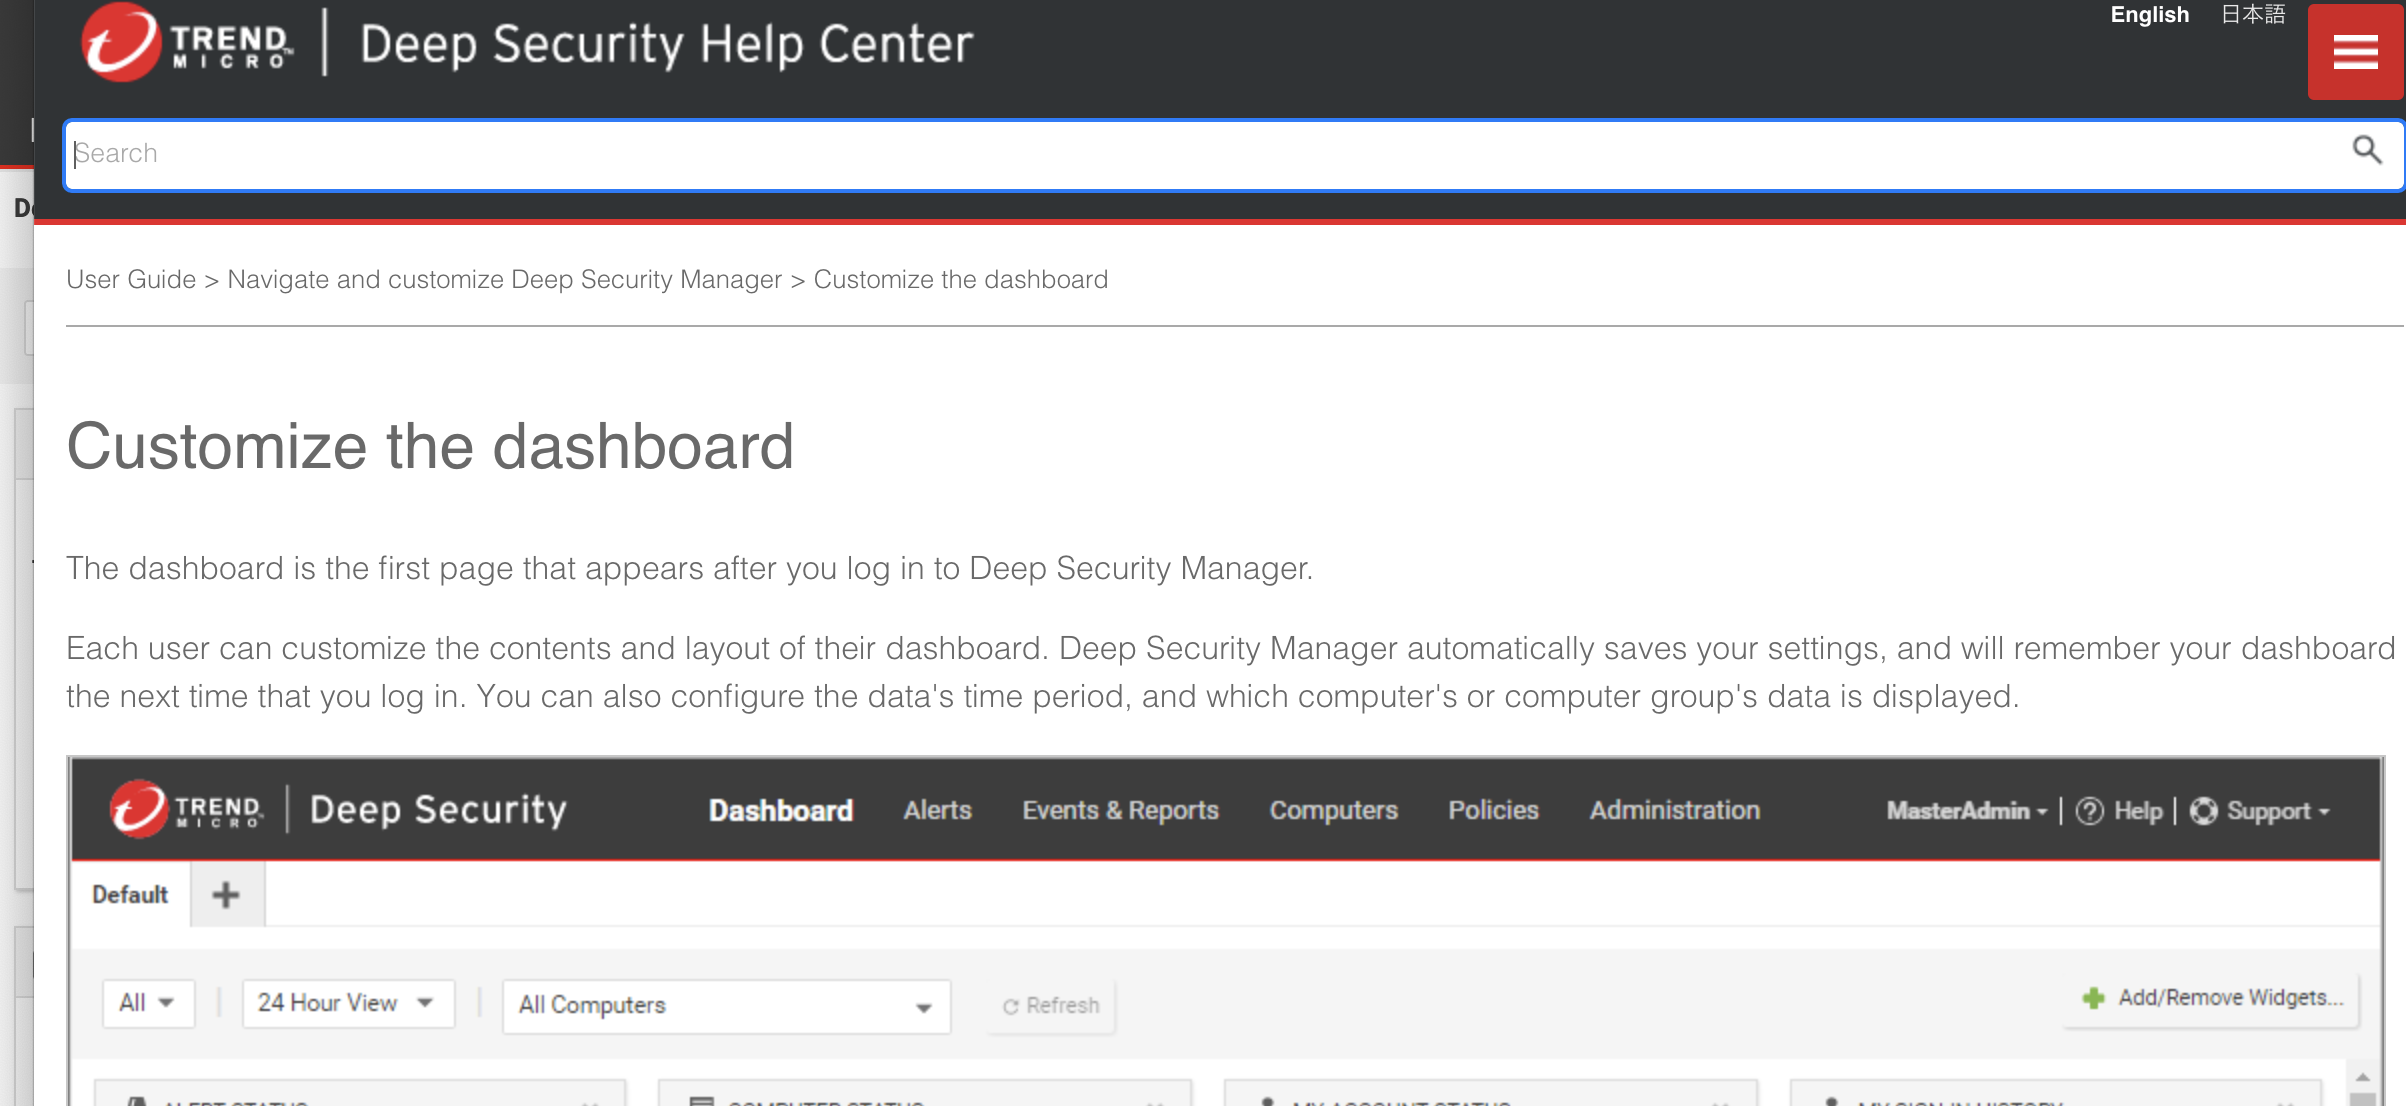Select the Alerts tab in the screenshot
This screenshot has height=1106, width=2406.
click(x=937, y=810)
